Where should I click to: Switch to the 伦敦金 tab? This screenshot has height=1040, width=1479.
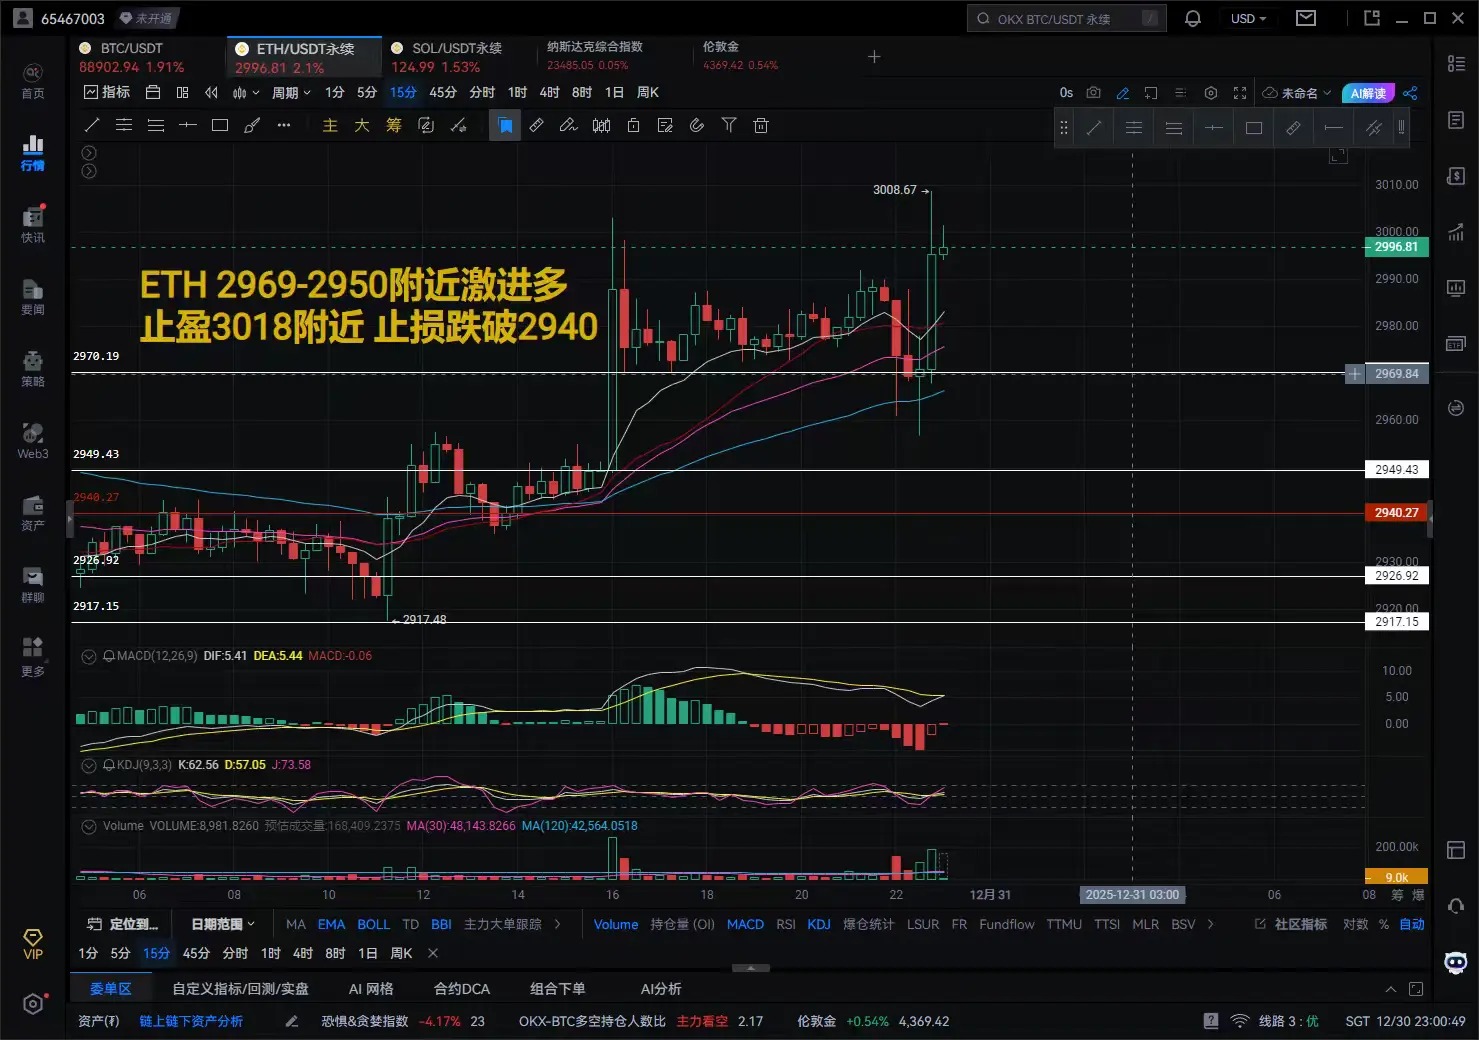[770, 57]
